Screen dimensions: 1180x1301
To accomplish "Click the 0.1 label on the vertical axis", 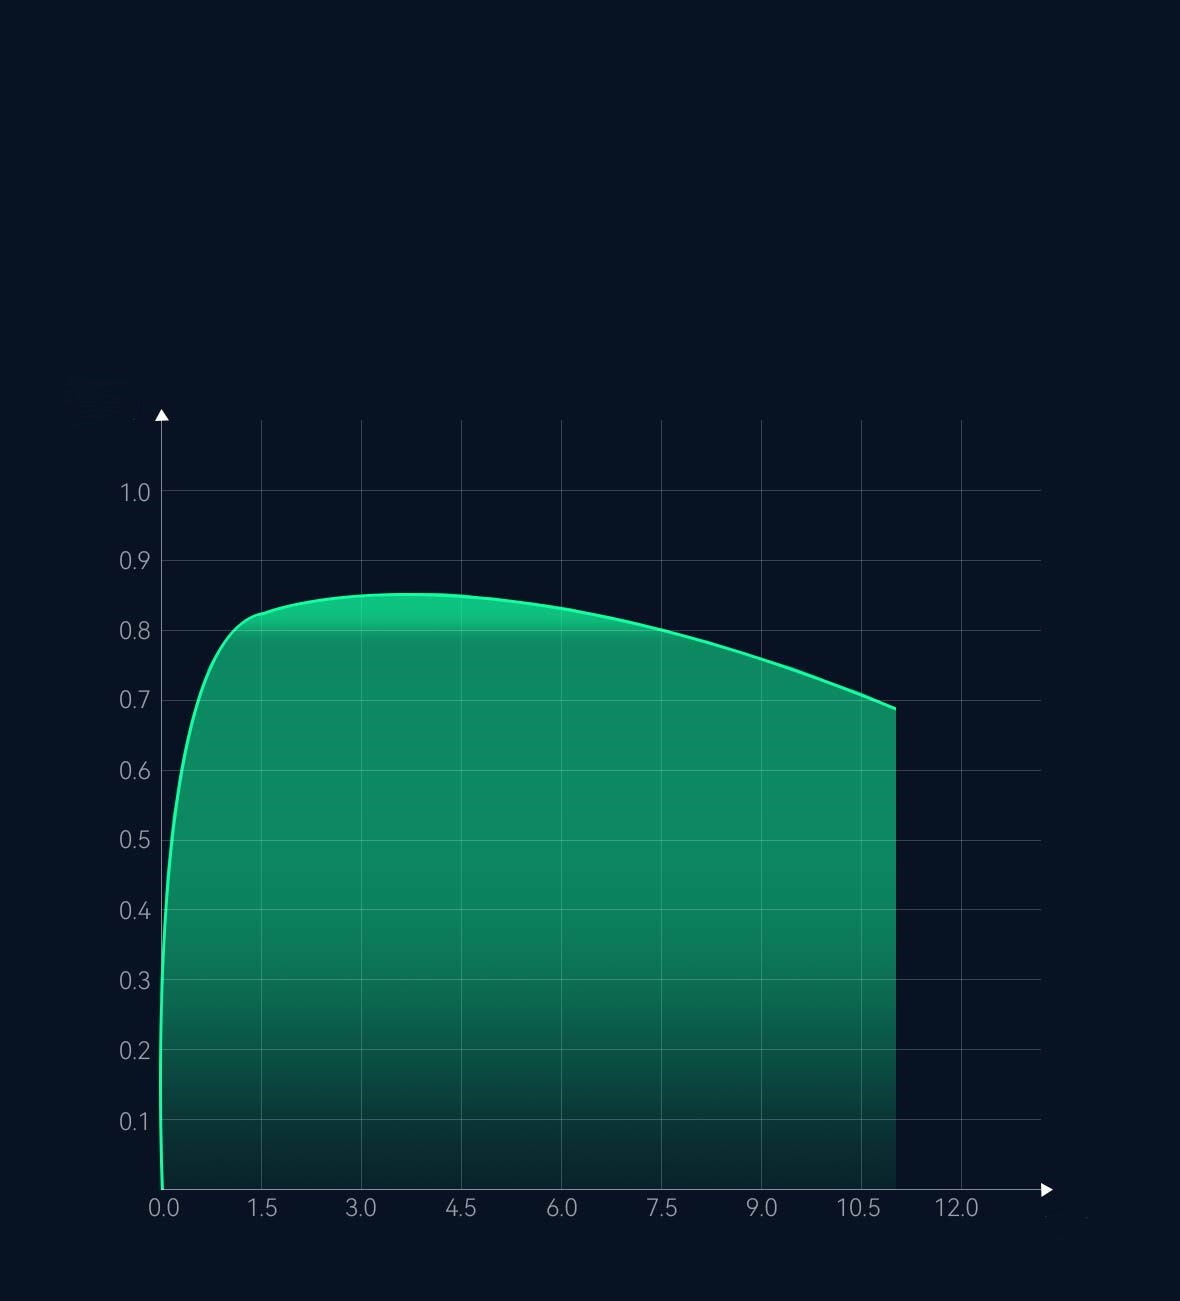I will point(135,1121).
